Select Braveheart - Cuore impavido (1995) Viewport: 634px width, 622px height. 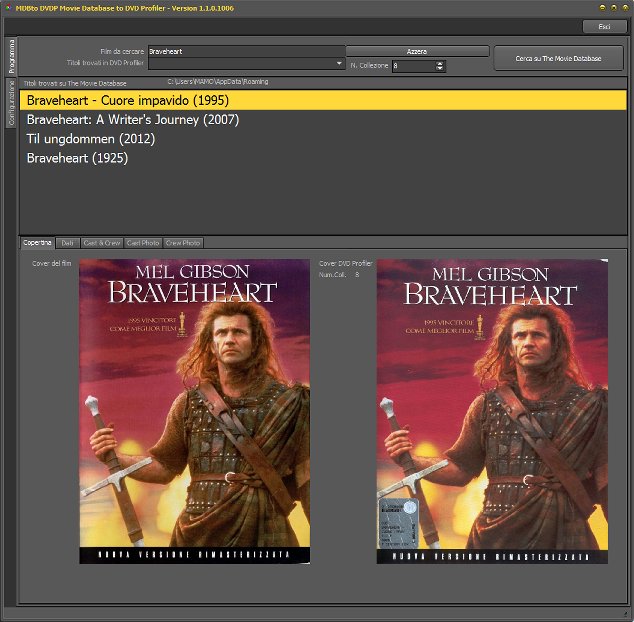coord(323,100)
